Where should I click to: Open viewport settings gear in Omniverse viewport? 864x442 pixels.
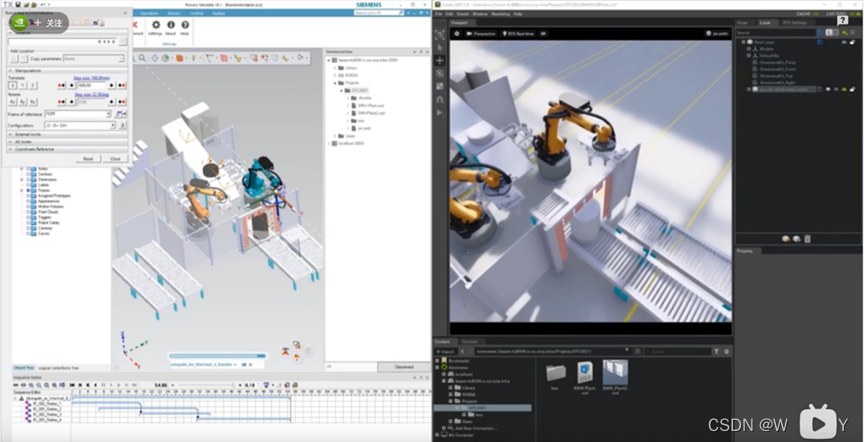click(457, 34)
